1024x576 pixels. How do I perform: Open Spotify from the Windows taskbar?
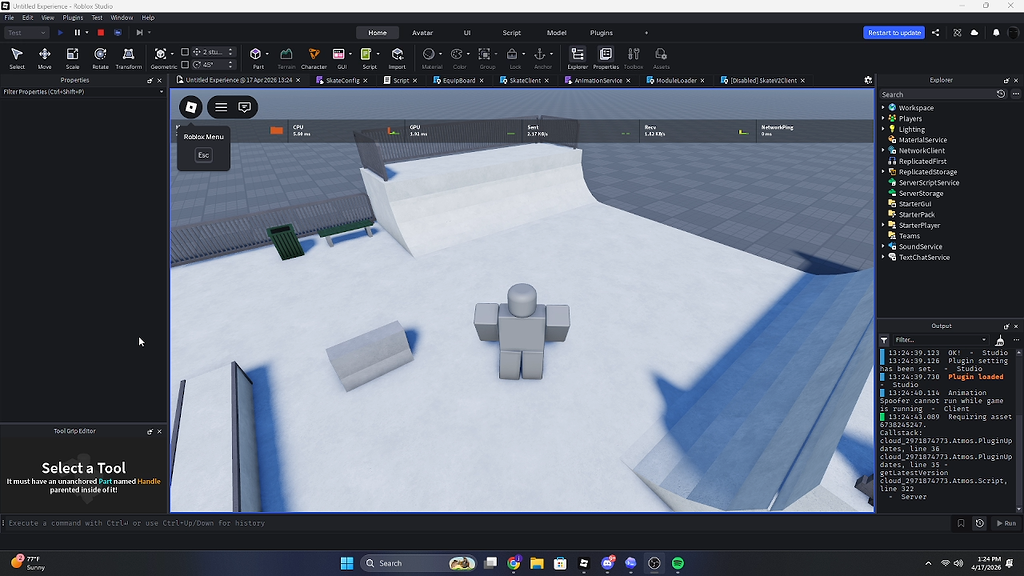[678, 563]
